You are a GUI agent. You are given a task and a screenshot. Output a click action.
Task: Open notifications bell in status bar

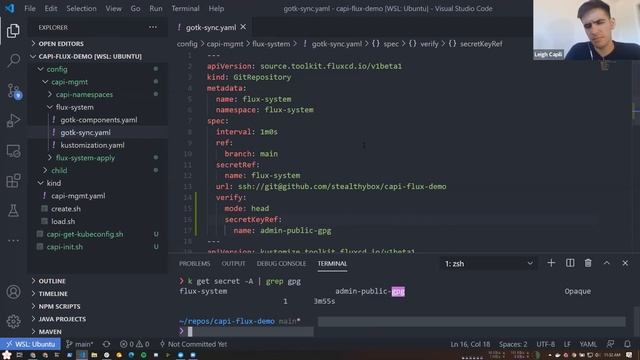pos(627,344)
